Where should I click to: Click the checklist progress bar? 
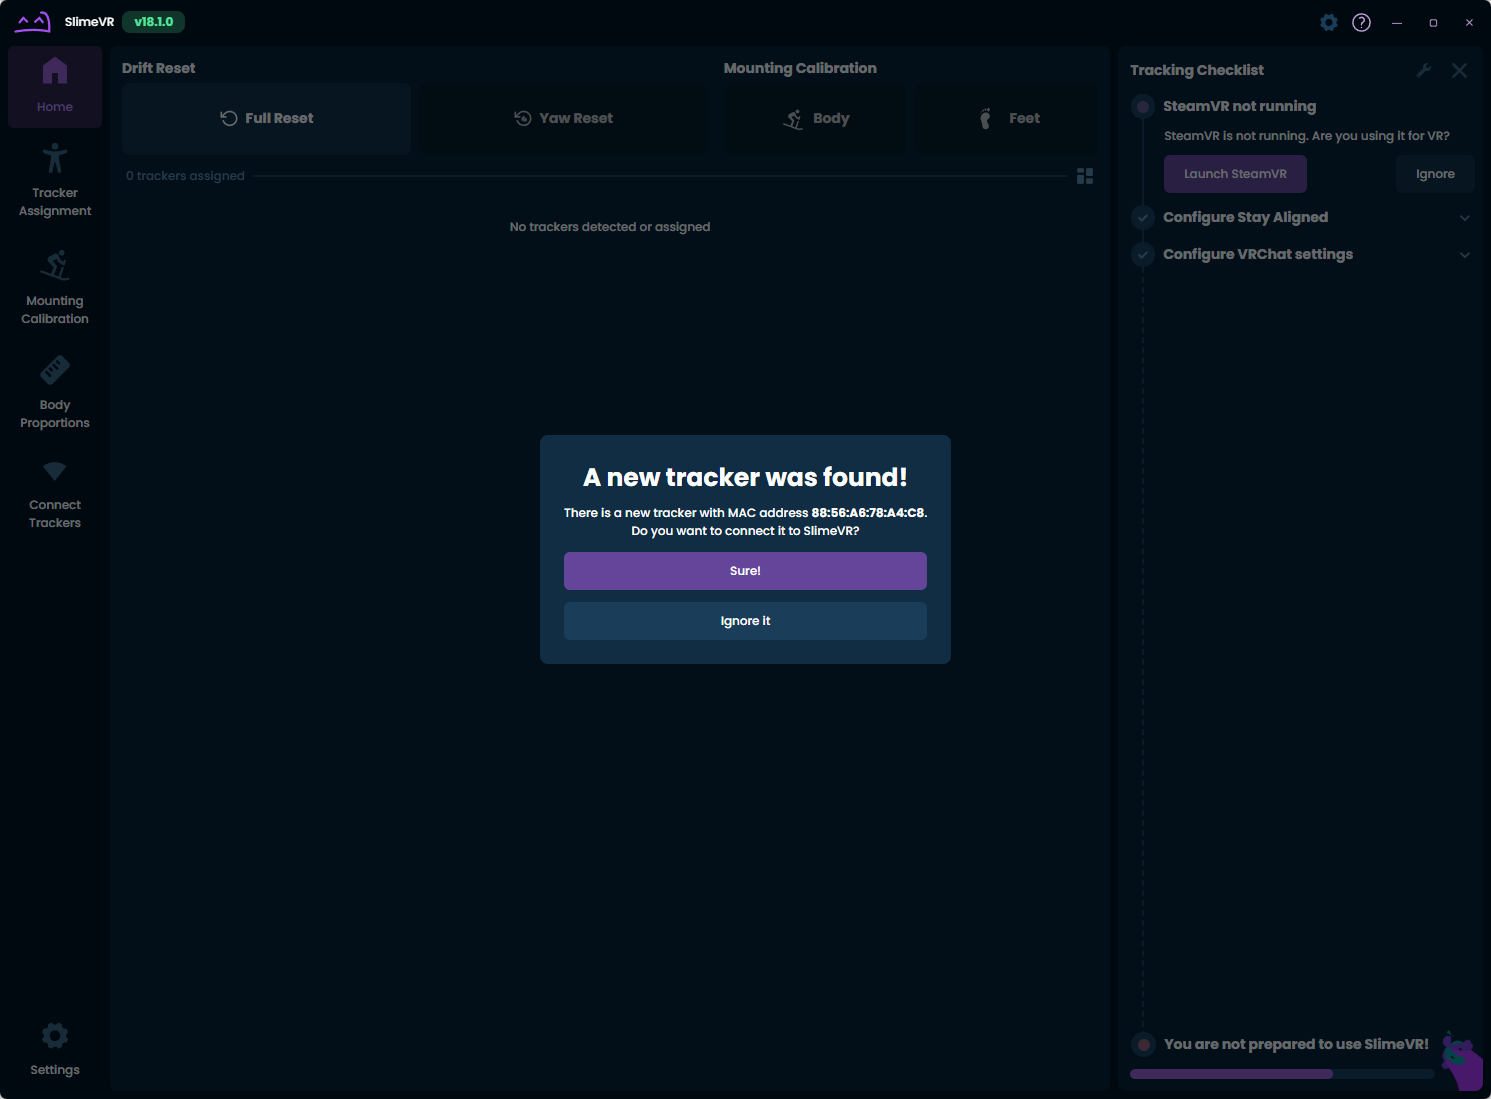pyautogui.click(x=1281, y=1074)
